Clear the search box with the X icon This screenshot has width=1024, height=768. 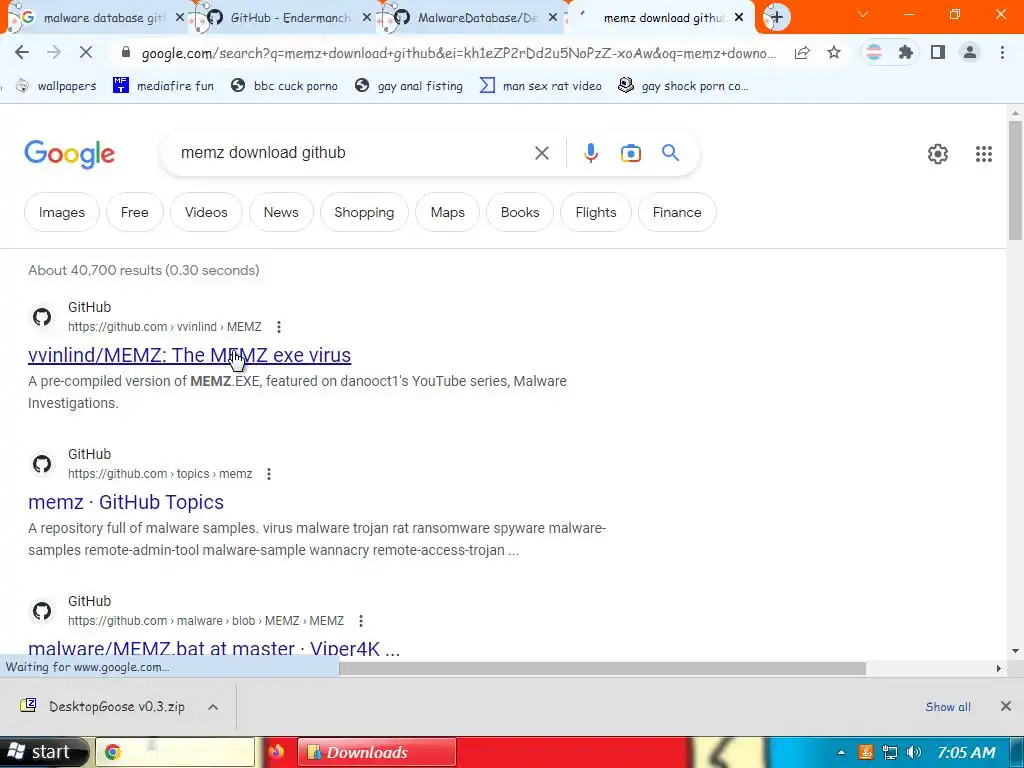[x=541, y=153]
